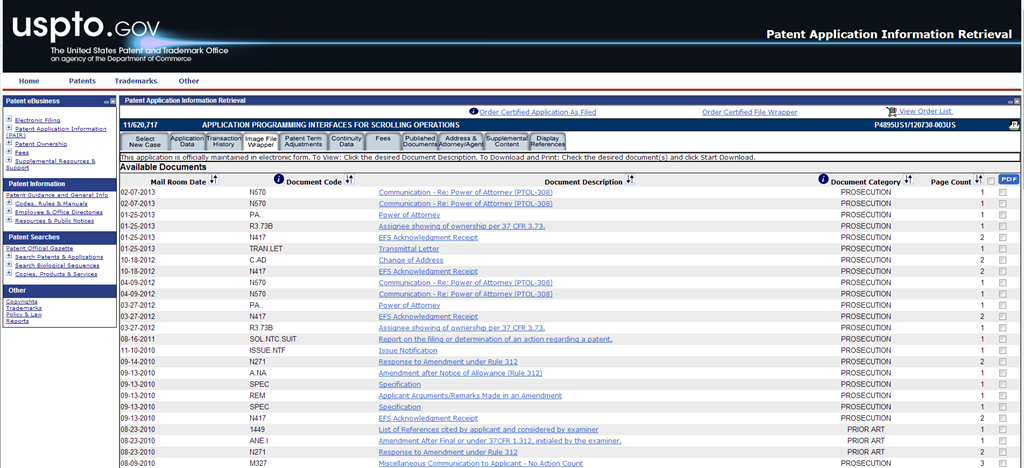Open the Display References tab
The image size is (1024, 468).
click(x=547, y=142)
